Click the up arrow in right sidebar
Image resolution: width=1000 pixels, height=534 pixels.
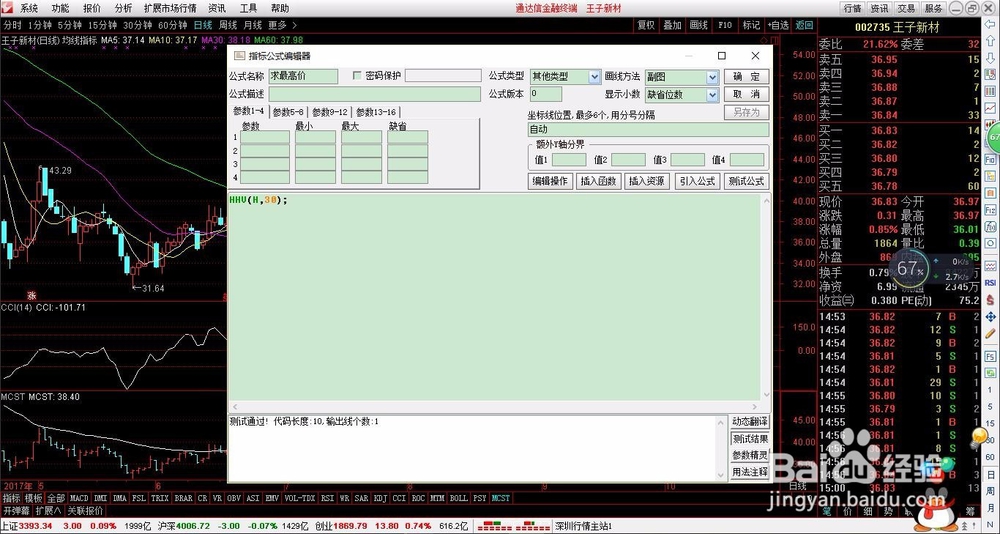(x=990, y=40)
